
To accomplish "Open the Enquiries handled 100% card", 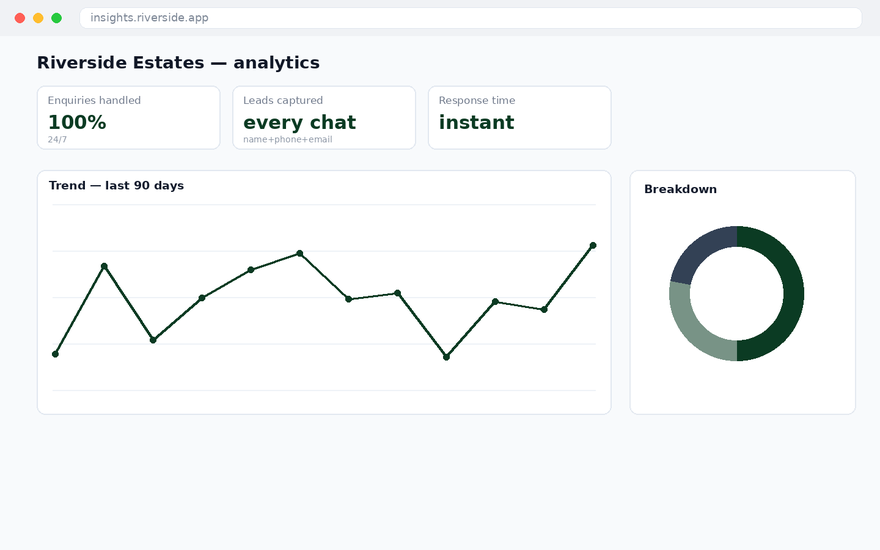I will (129, 118).
